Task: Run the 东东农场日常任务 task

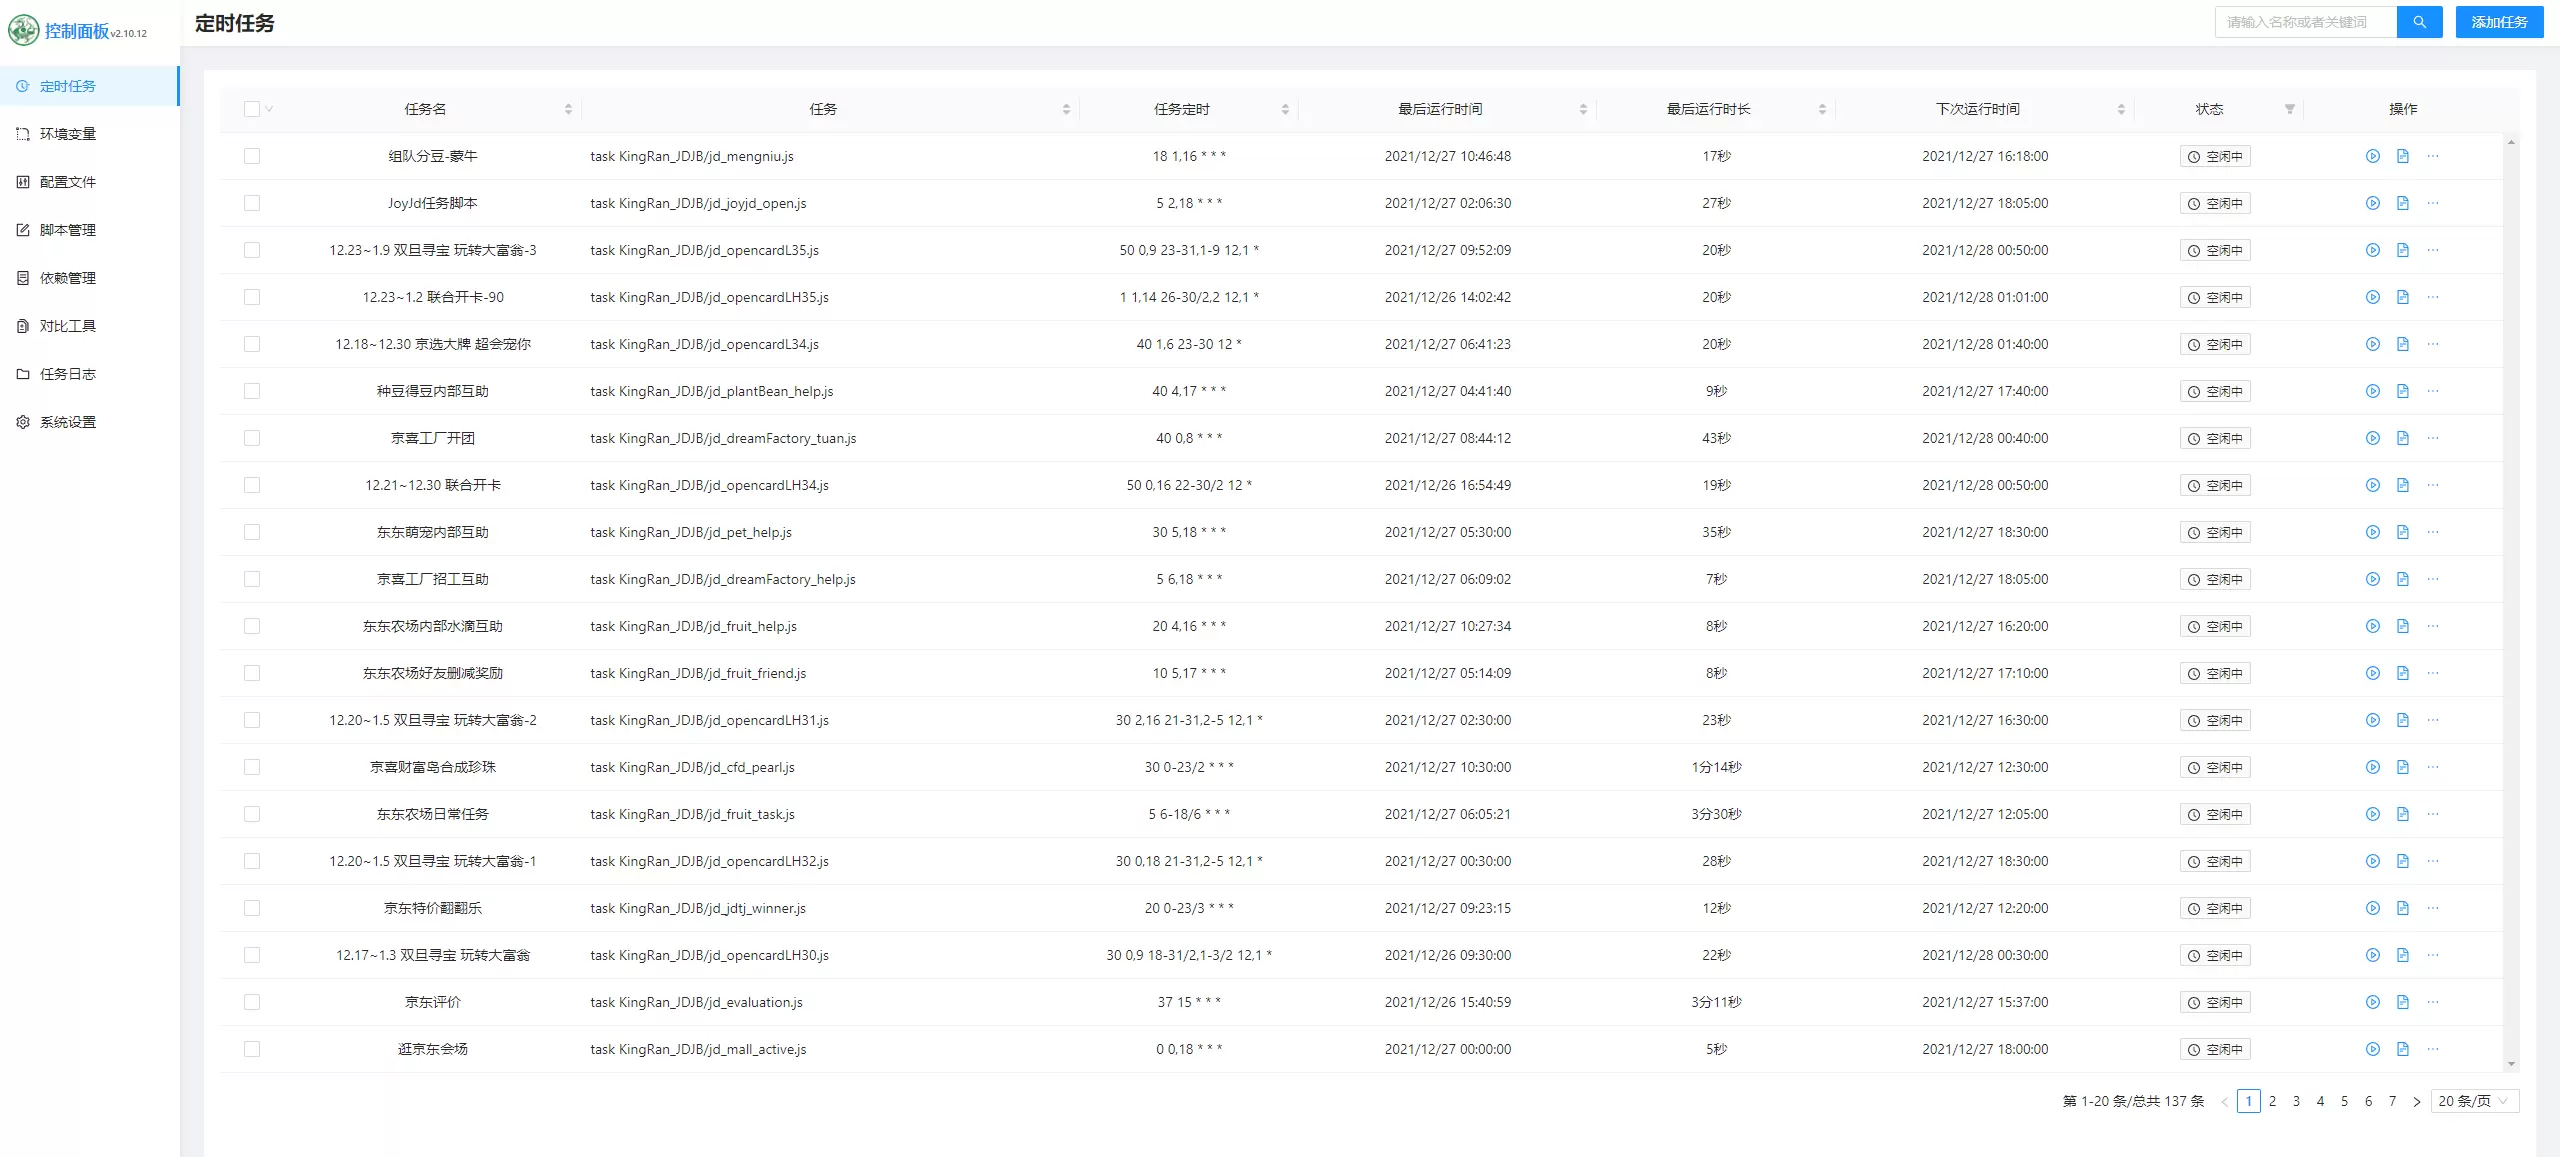Action: coord(2372,814)
